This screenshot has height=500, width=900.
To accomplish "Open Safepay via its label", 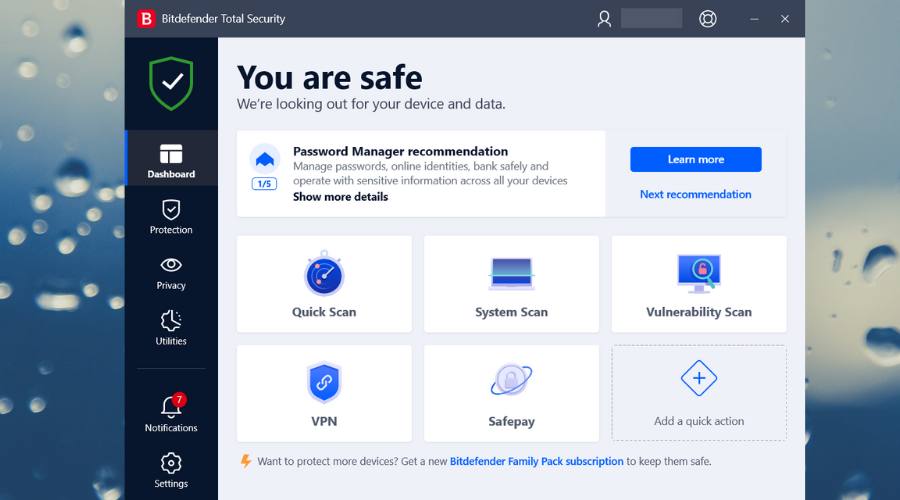I will [x=511, y=421].
